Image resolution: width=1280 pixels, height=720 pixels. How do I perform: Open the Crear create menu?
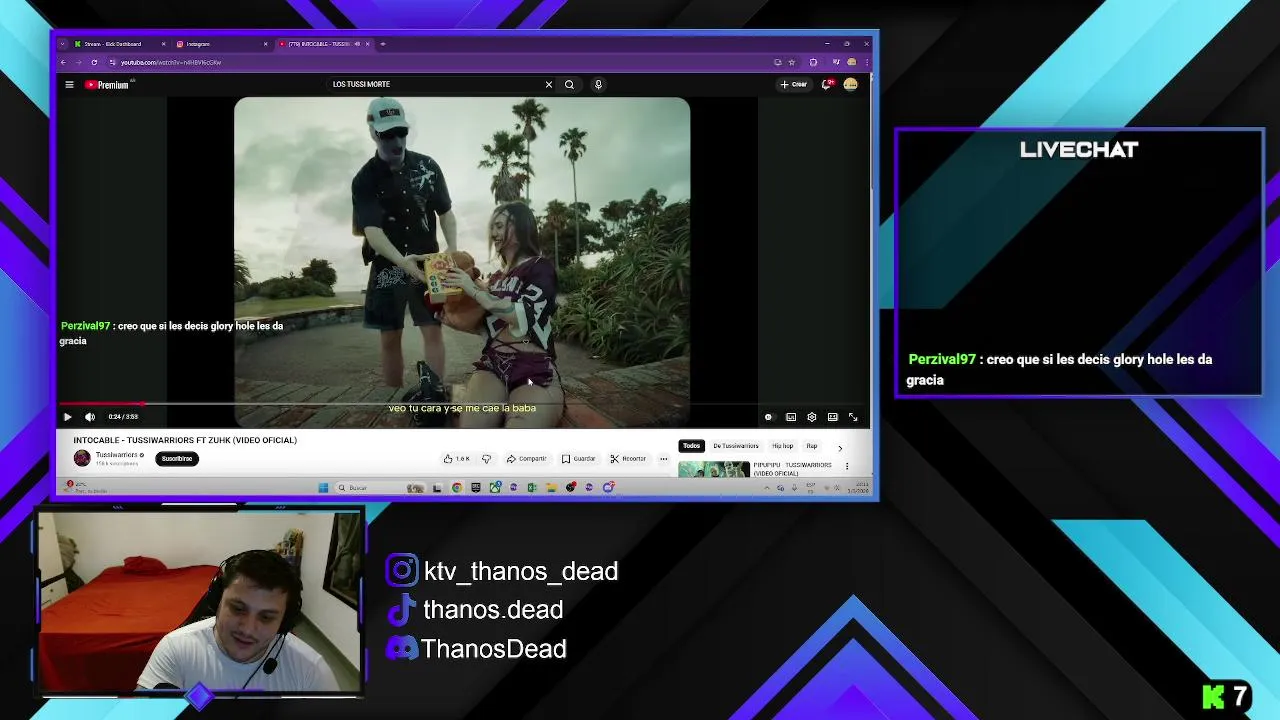(x=794, y=85)
